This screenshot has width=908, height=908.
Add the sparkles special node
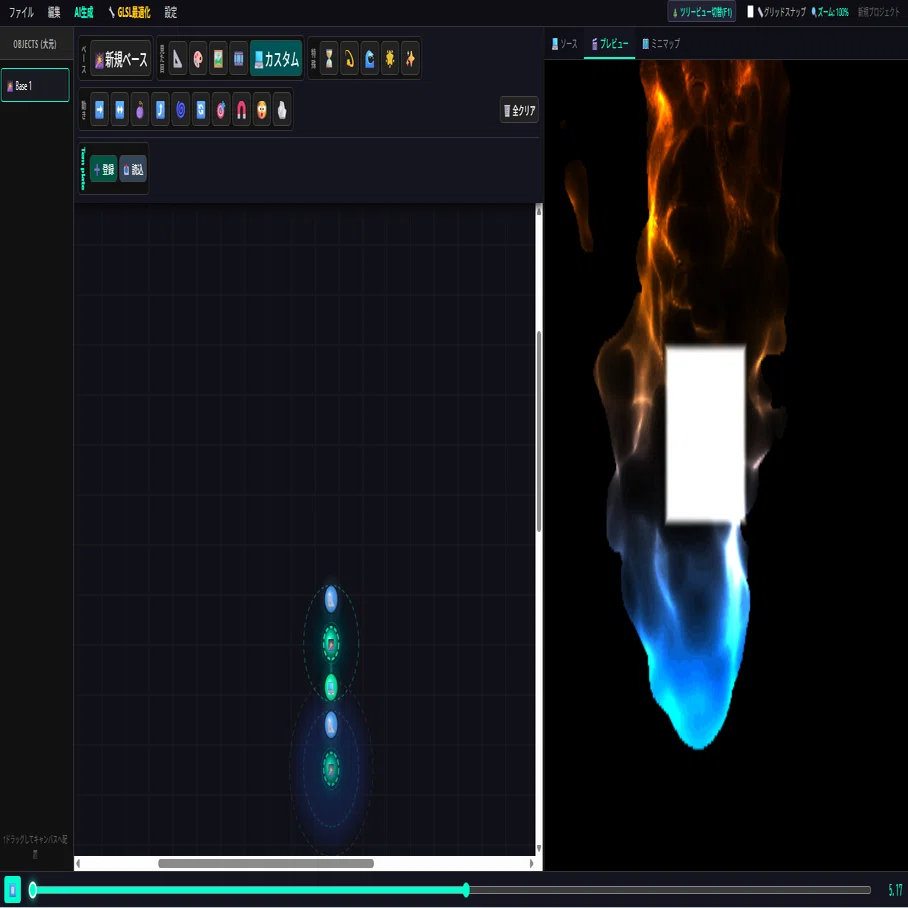tap(410, 58)
